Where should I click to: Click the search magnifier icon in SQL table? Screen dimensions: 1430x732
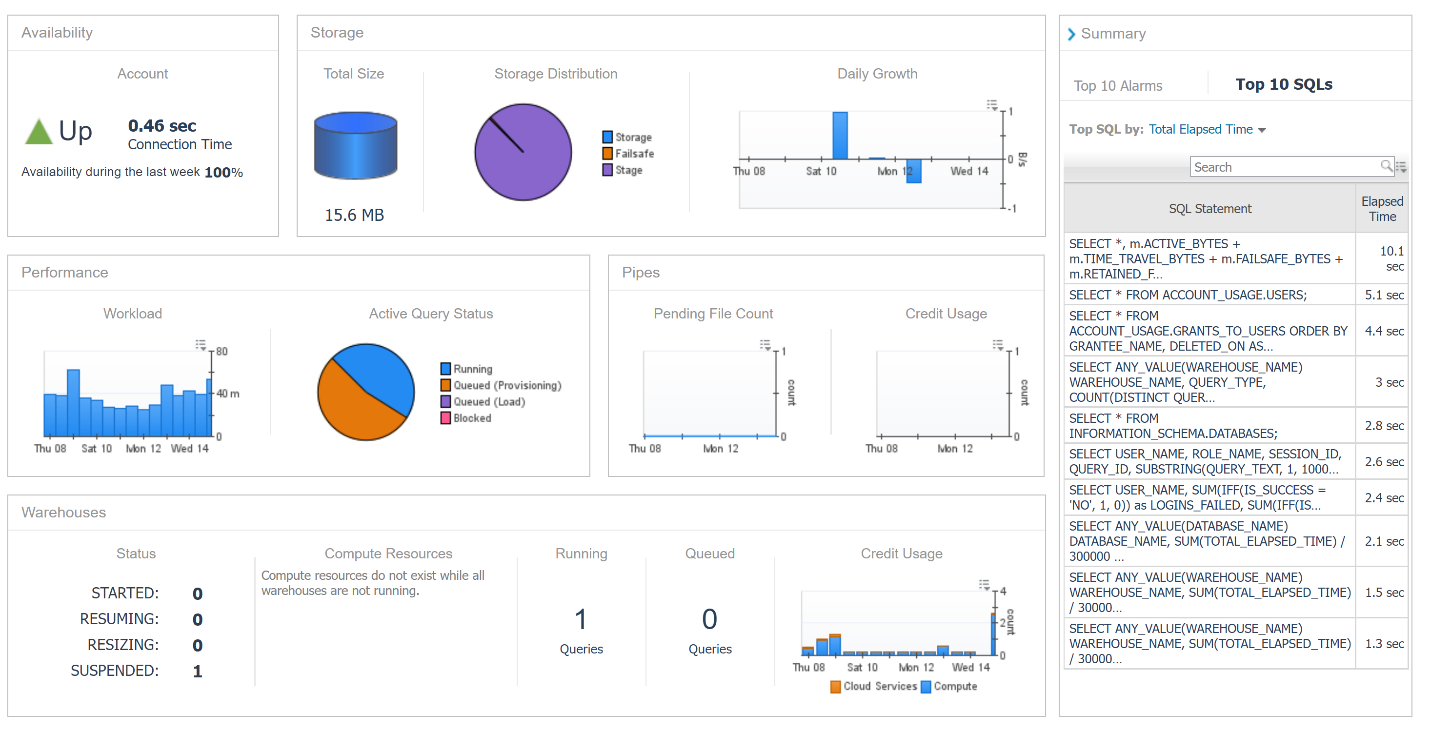pos(1387,166)
